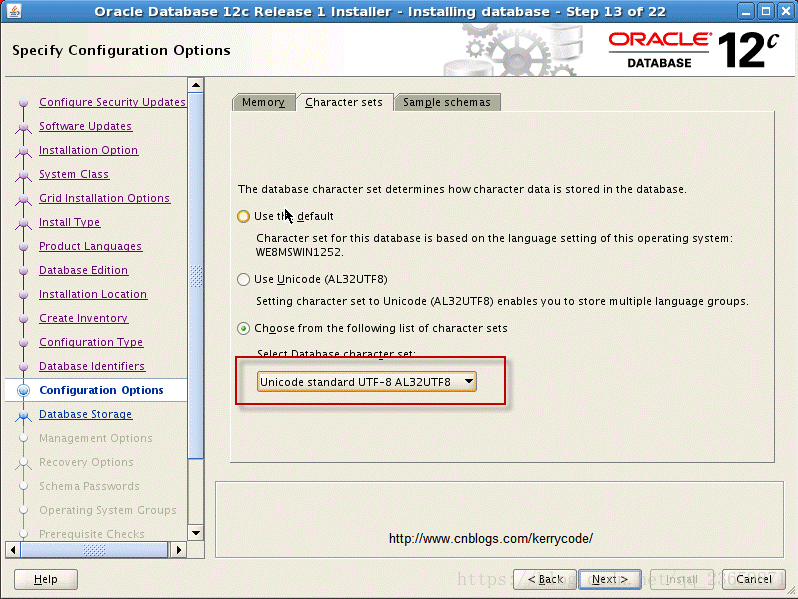Screen dimensions: 798x599
Task: Go to Database Edition step
Action: (x=83, y=270)
